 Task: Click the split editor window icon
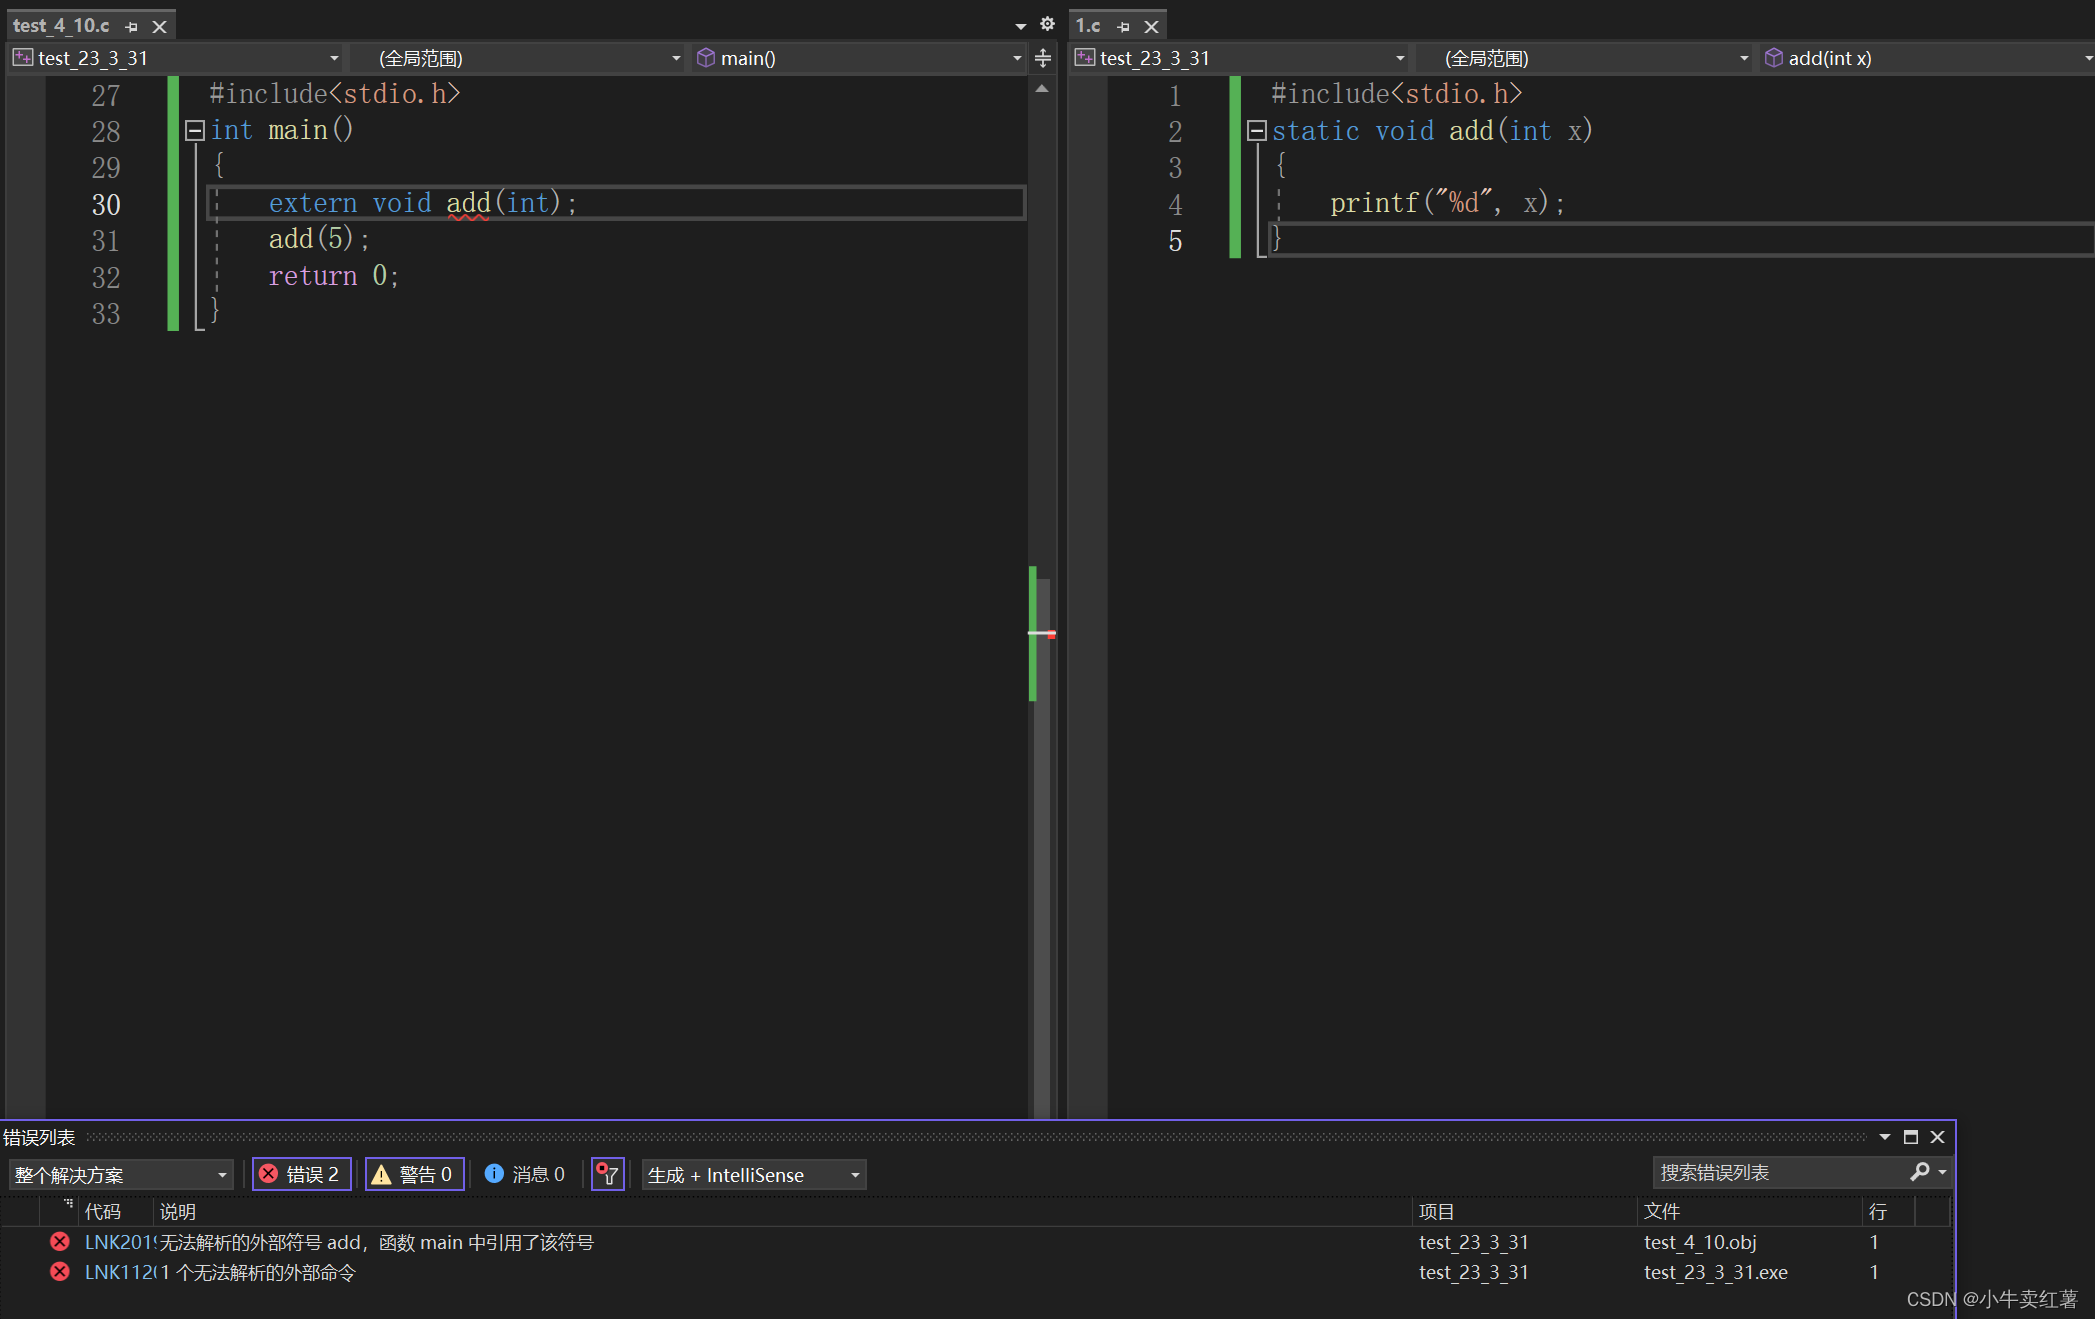click(1043, 58)
